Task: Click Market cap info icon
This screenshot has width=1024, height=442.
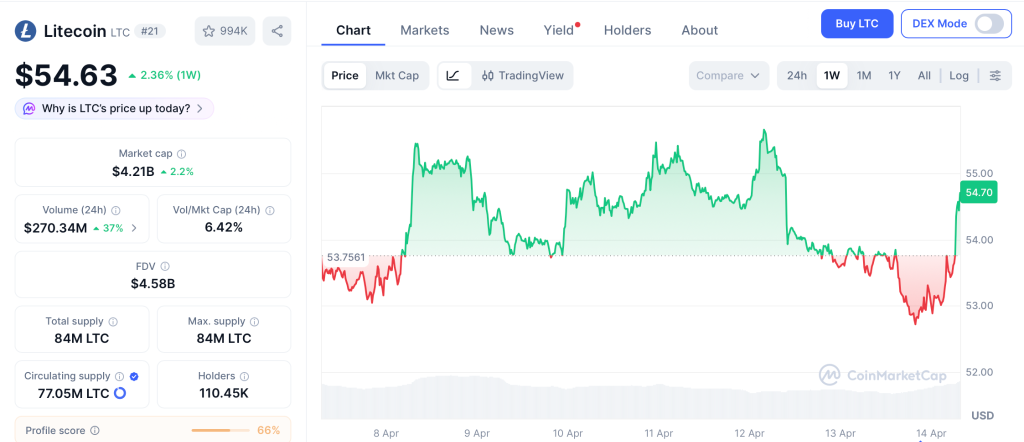Action: click(181, 154)
